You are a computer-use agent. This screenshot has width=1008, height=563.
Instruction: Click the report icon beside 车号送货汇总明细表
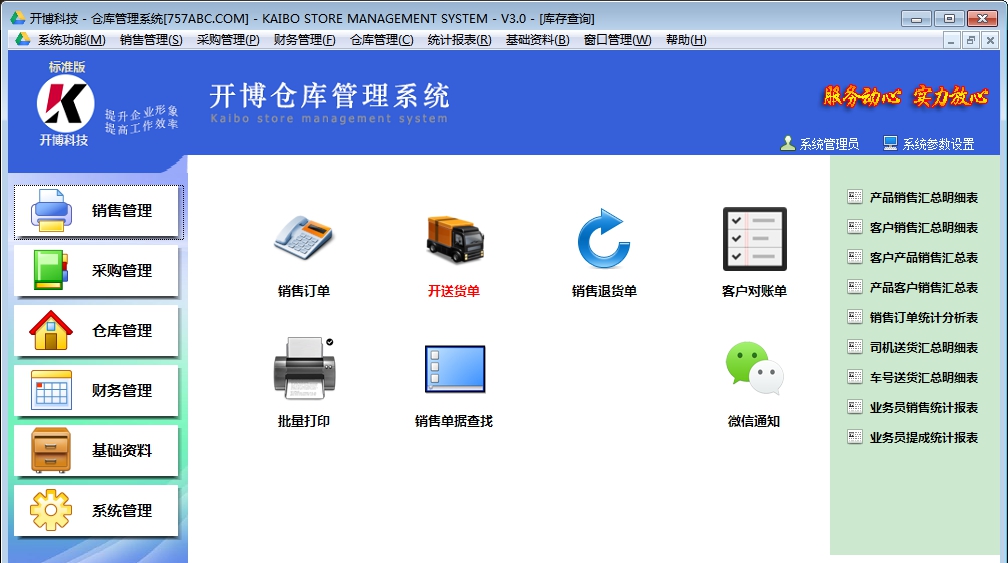click(855, 377)
